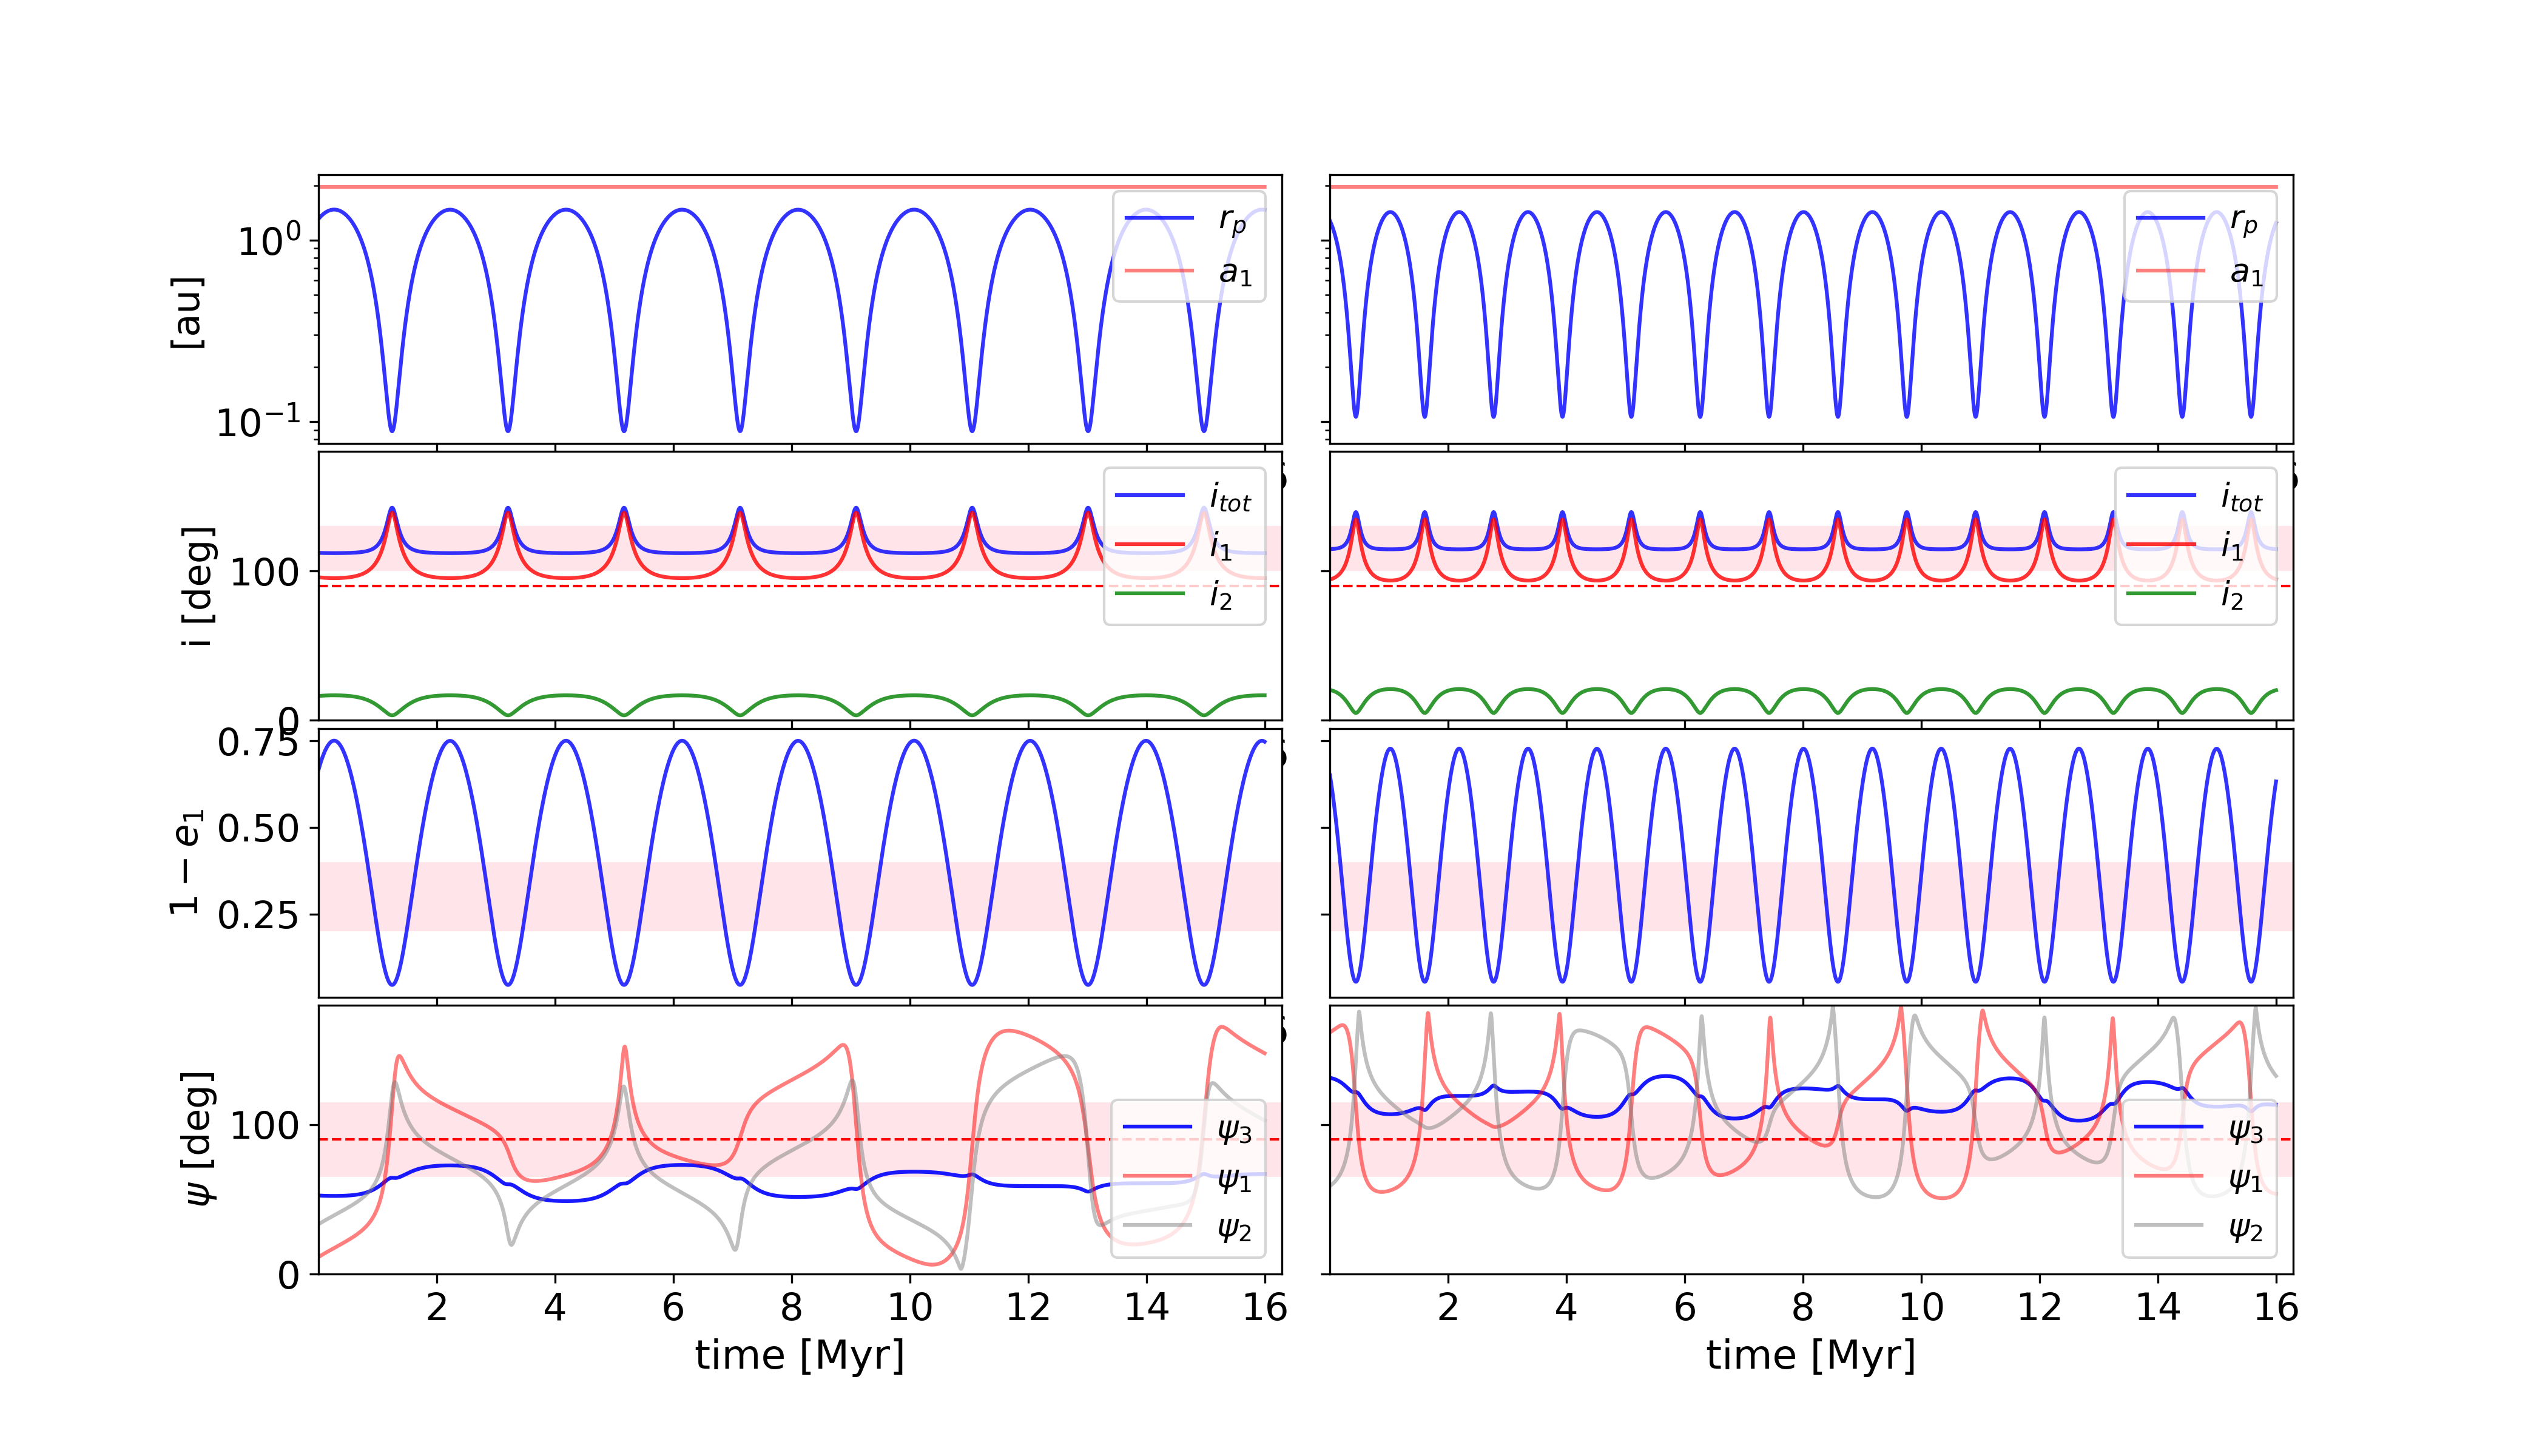Click the 10^-1 tick label on au axis

tap(258, 422)
